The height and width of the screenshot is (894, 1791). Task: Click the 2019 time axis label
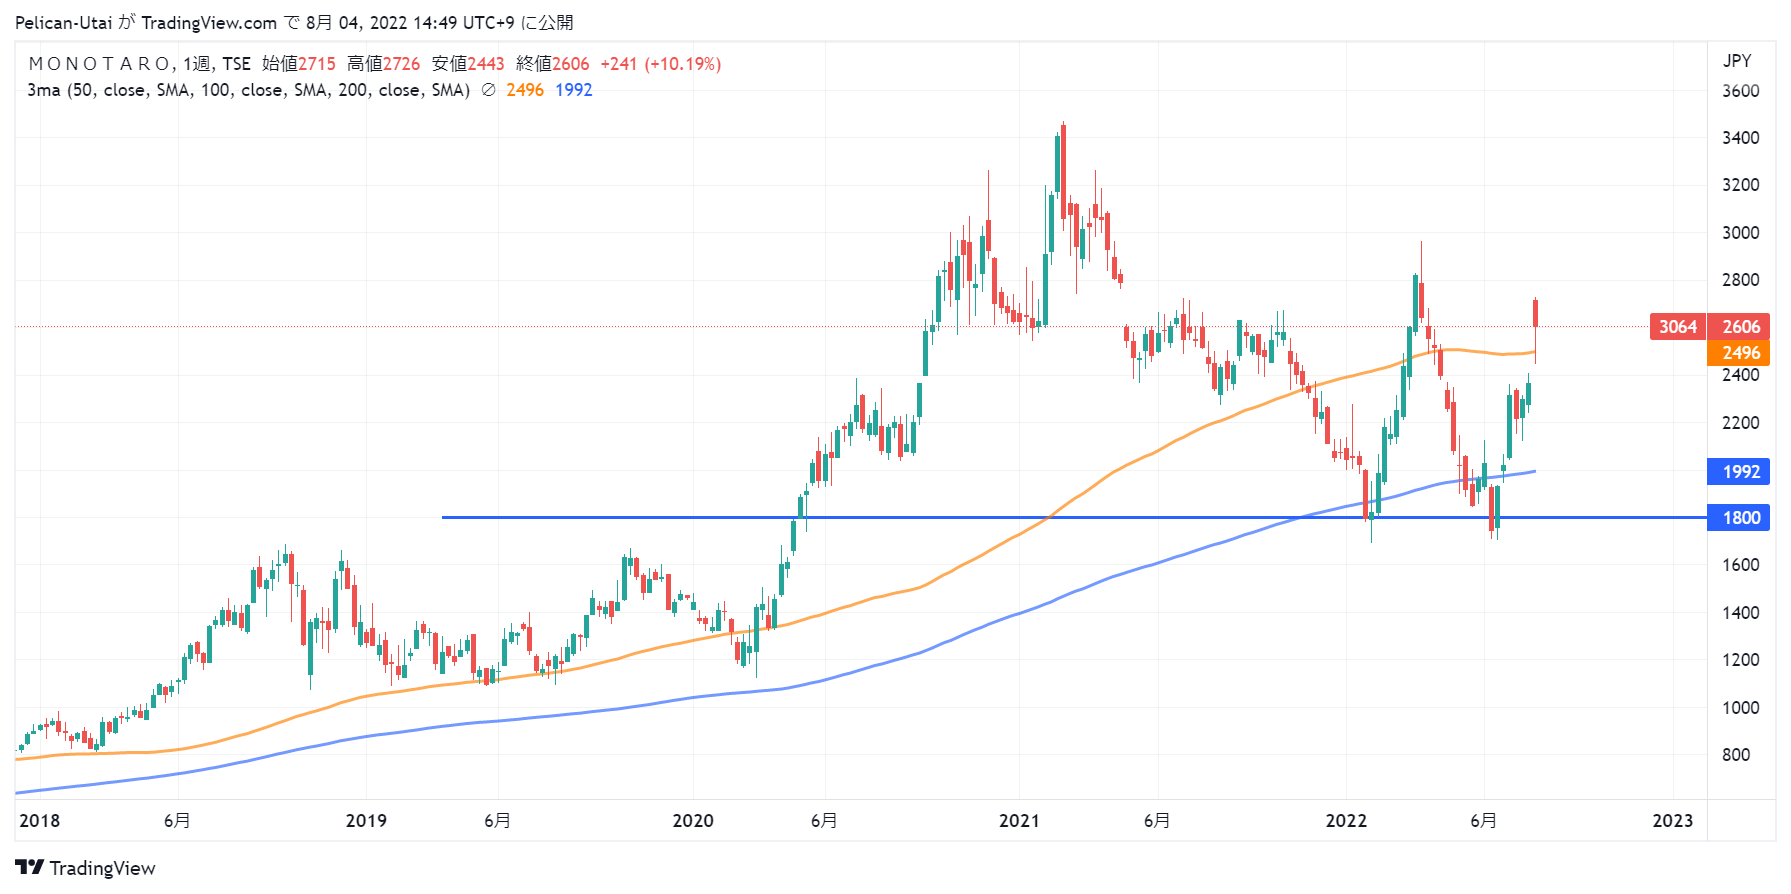tap(366, 821)
